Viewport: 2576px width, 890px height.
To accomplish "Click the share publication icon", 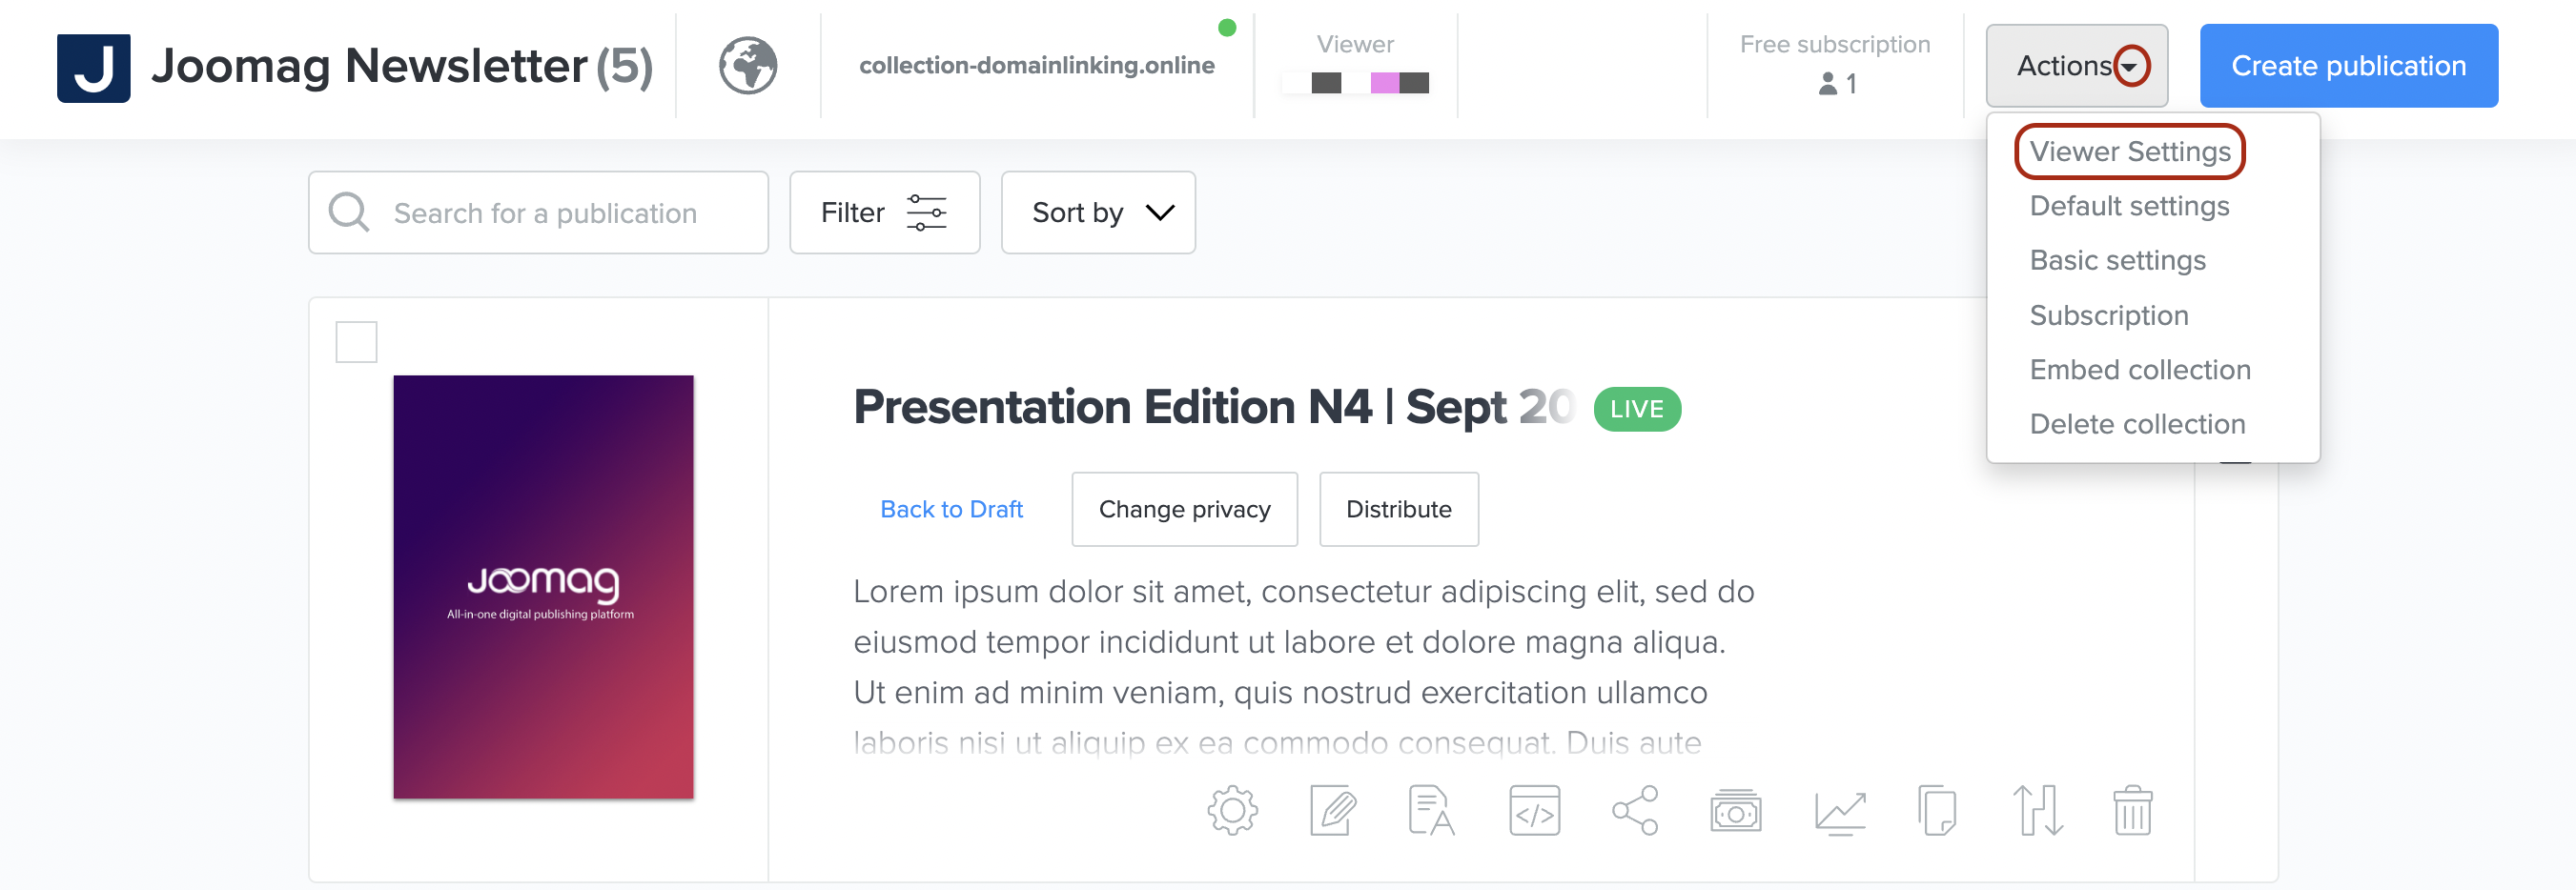I will (1635, 810).
